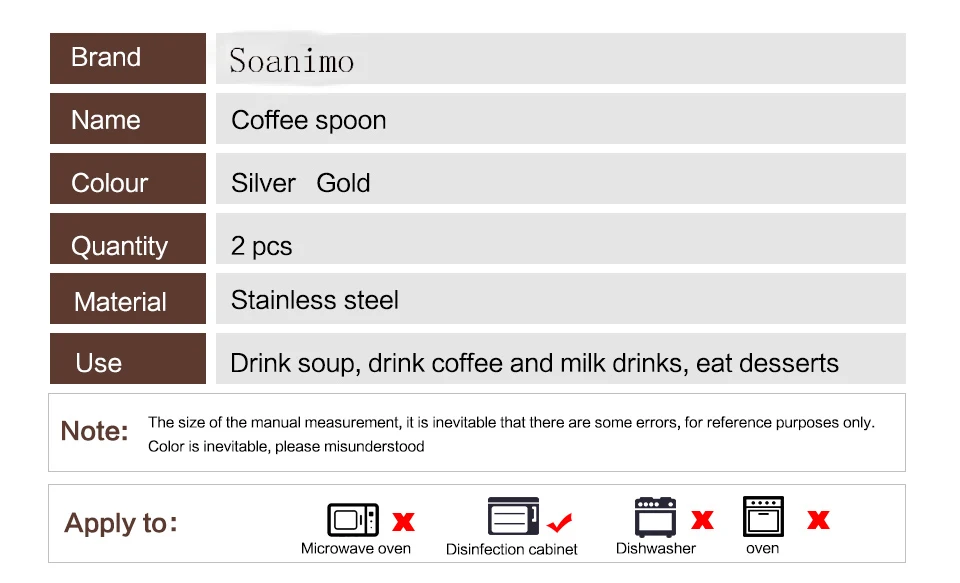Click the Stainless steel material value
960x583 pixels.
click(315, 300)
